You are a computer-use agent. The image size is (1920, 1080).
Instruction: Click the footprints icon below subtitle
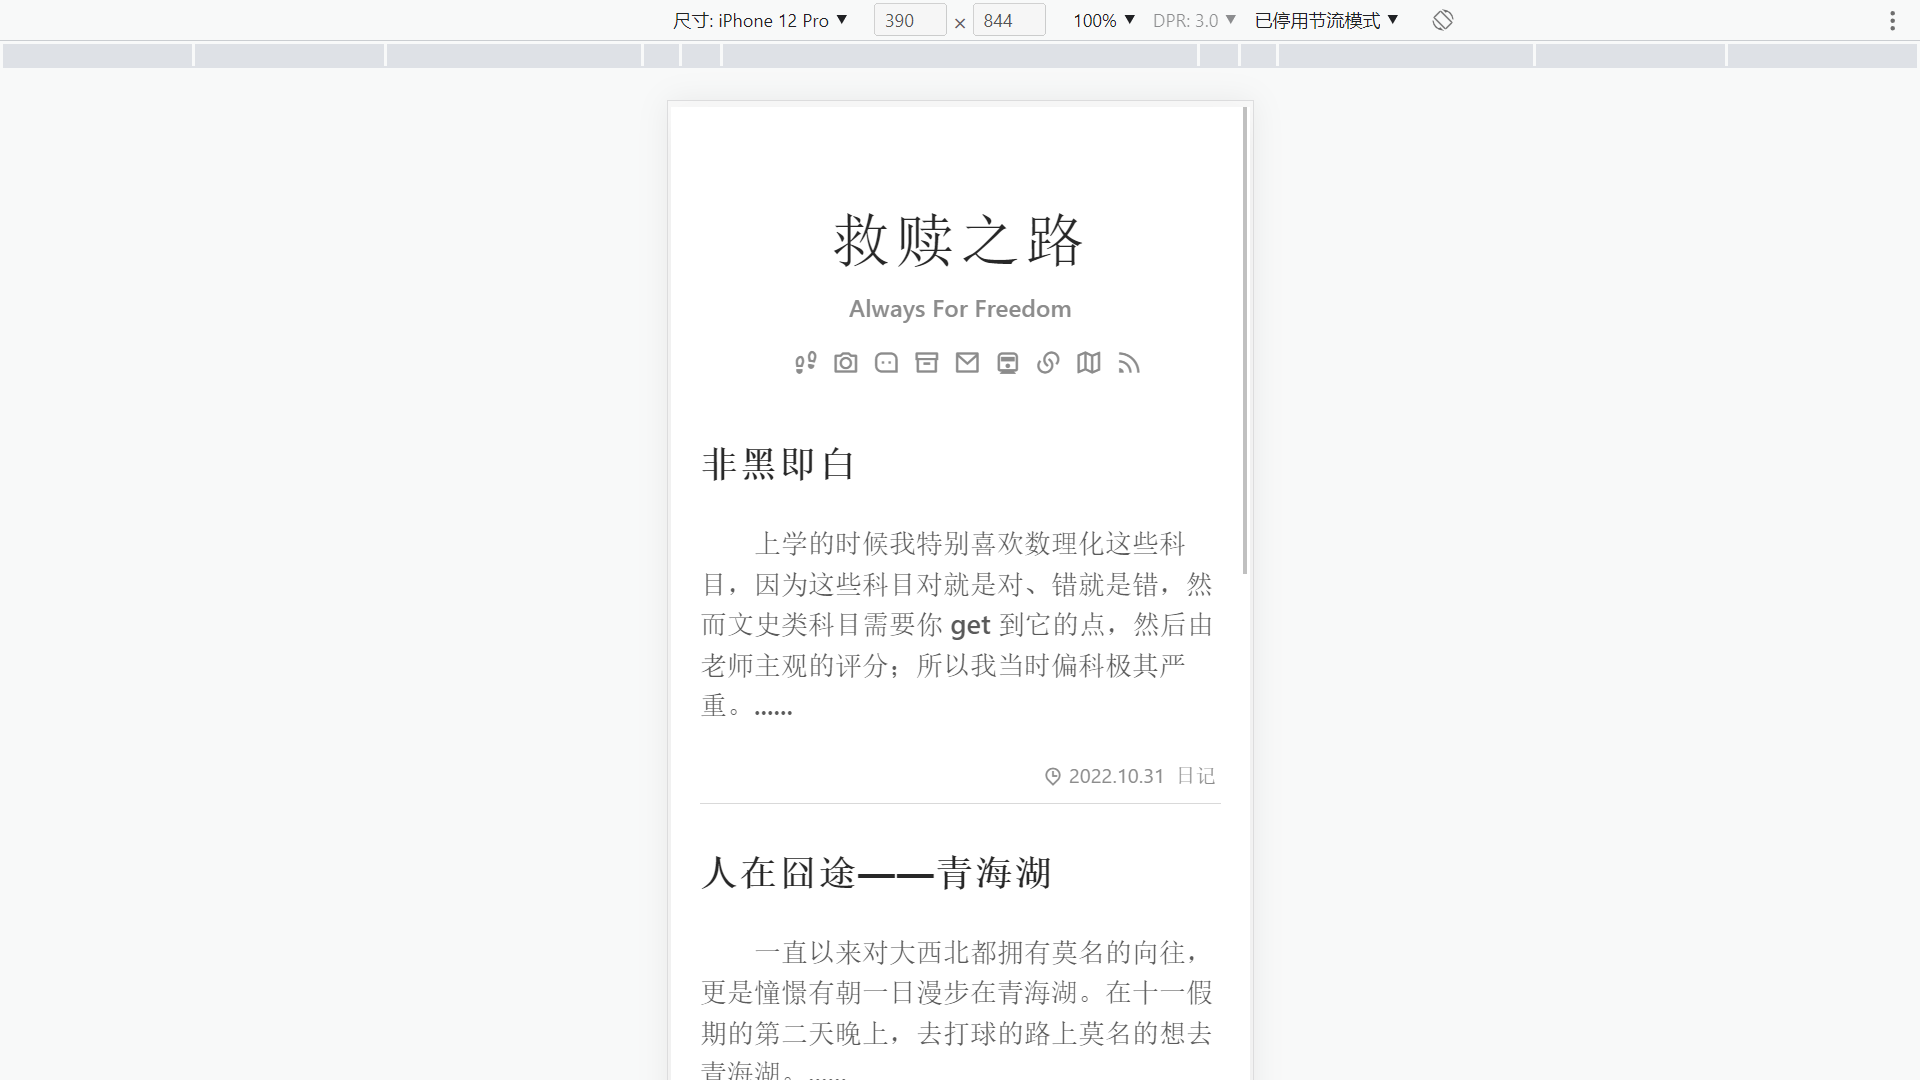(x=806, y=363)
